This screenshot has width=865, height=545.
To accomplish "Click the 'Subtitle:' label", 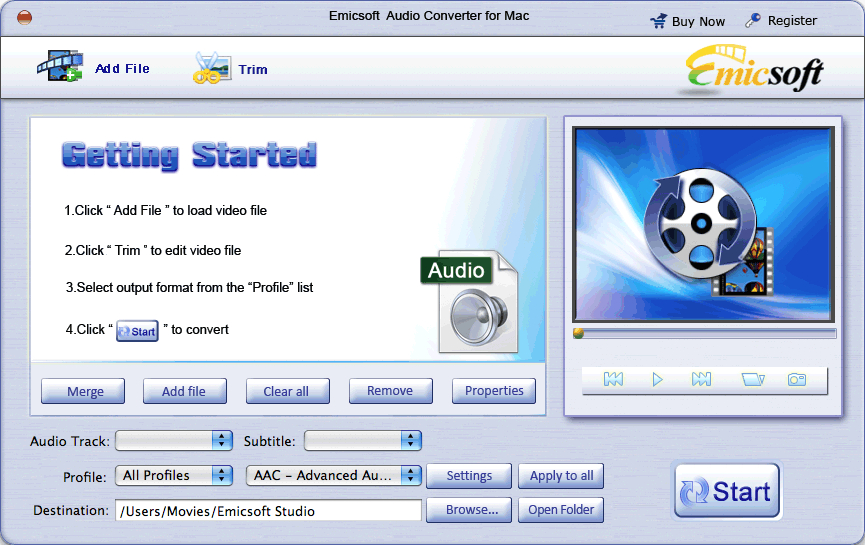I will click(x=269, y=441).
